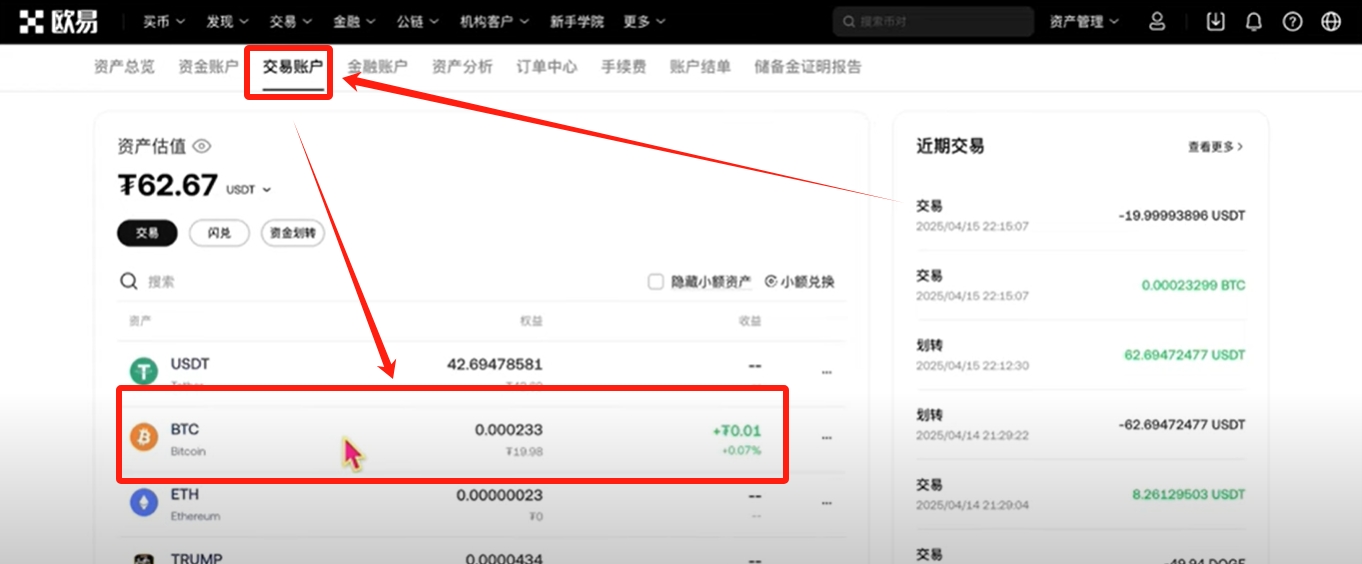Click the BTC Bitcoin coin icon
1362x564 pixels.
coord(144,437)
